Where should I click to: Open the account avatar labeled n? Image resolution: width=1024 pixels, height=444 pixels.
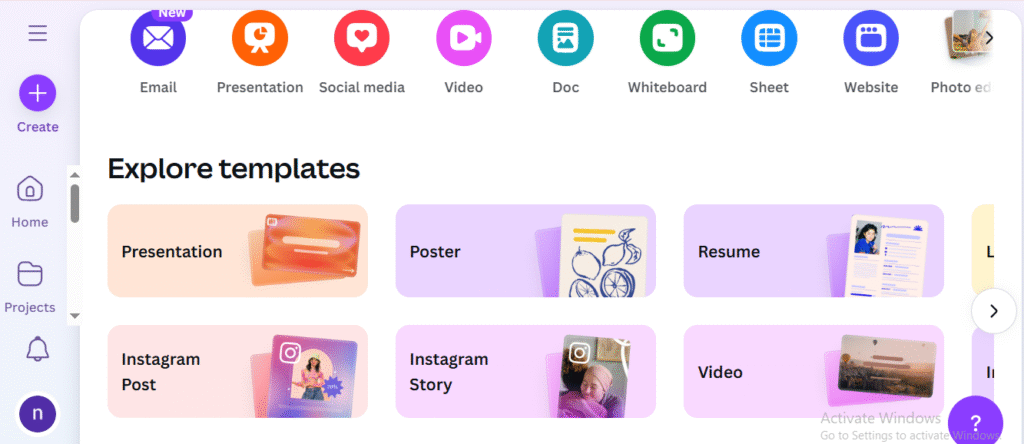(38, 413)
